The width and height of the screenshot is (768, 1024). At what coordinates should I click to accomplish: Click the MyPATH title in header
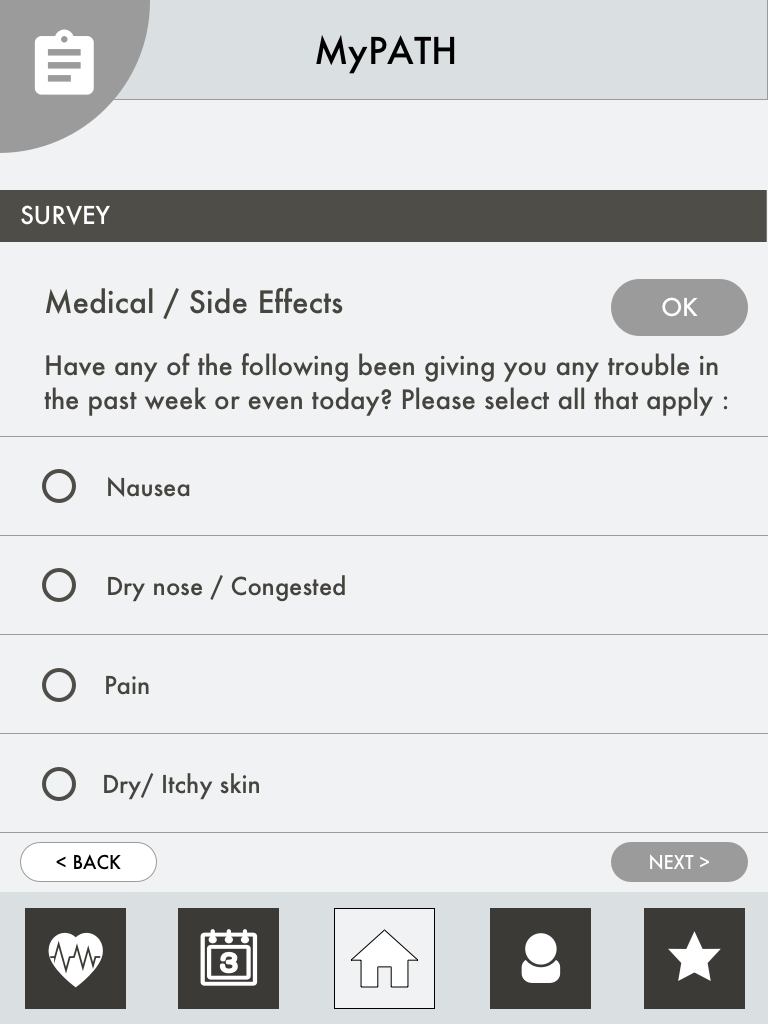[x=385, y=52]
